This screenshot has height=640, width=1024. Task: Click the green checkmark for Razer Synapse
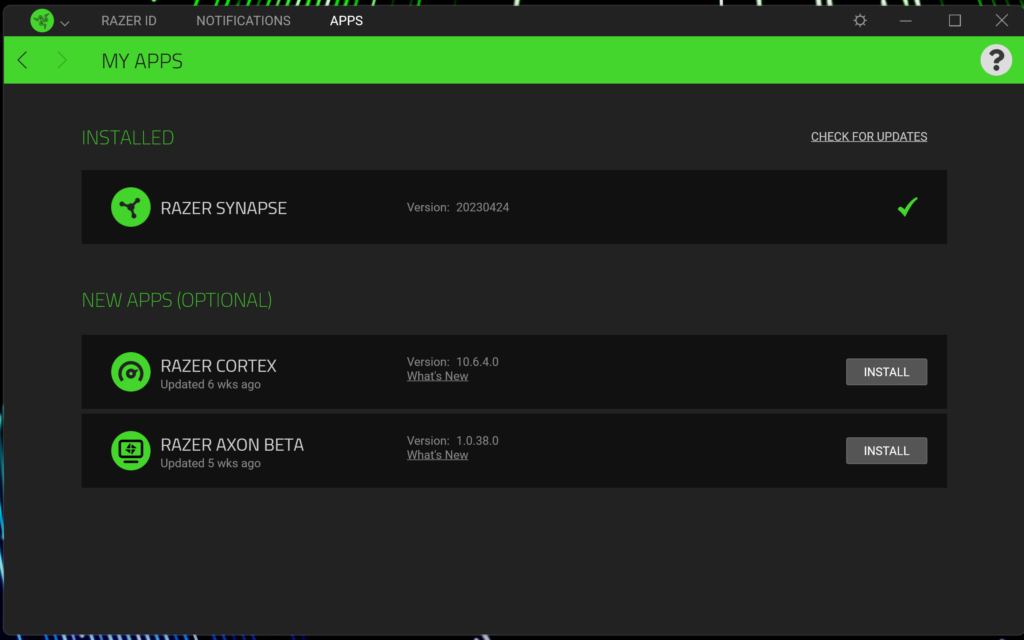(907, 206)
